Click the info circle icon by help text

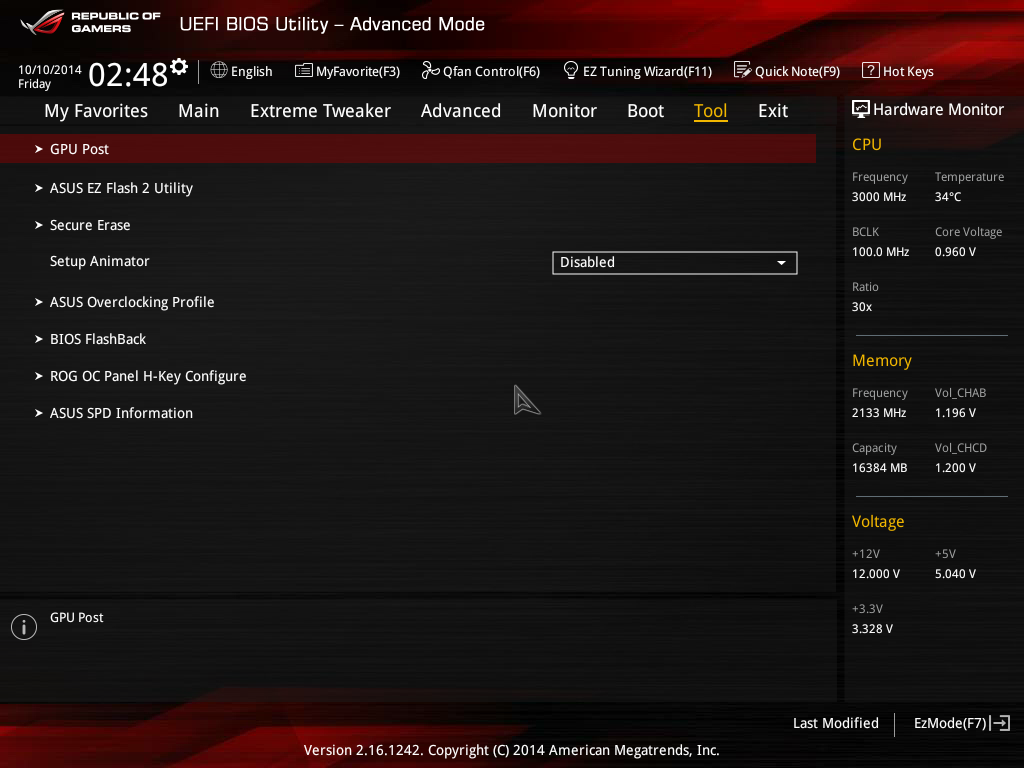point(24,627)
